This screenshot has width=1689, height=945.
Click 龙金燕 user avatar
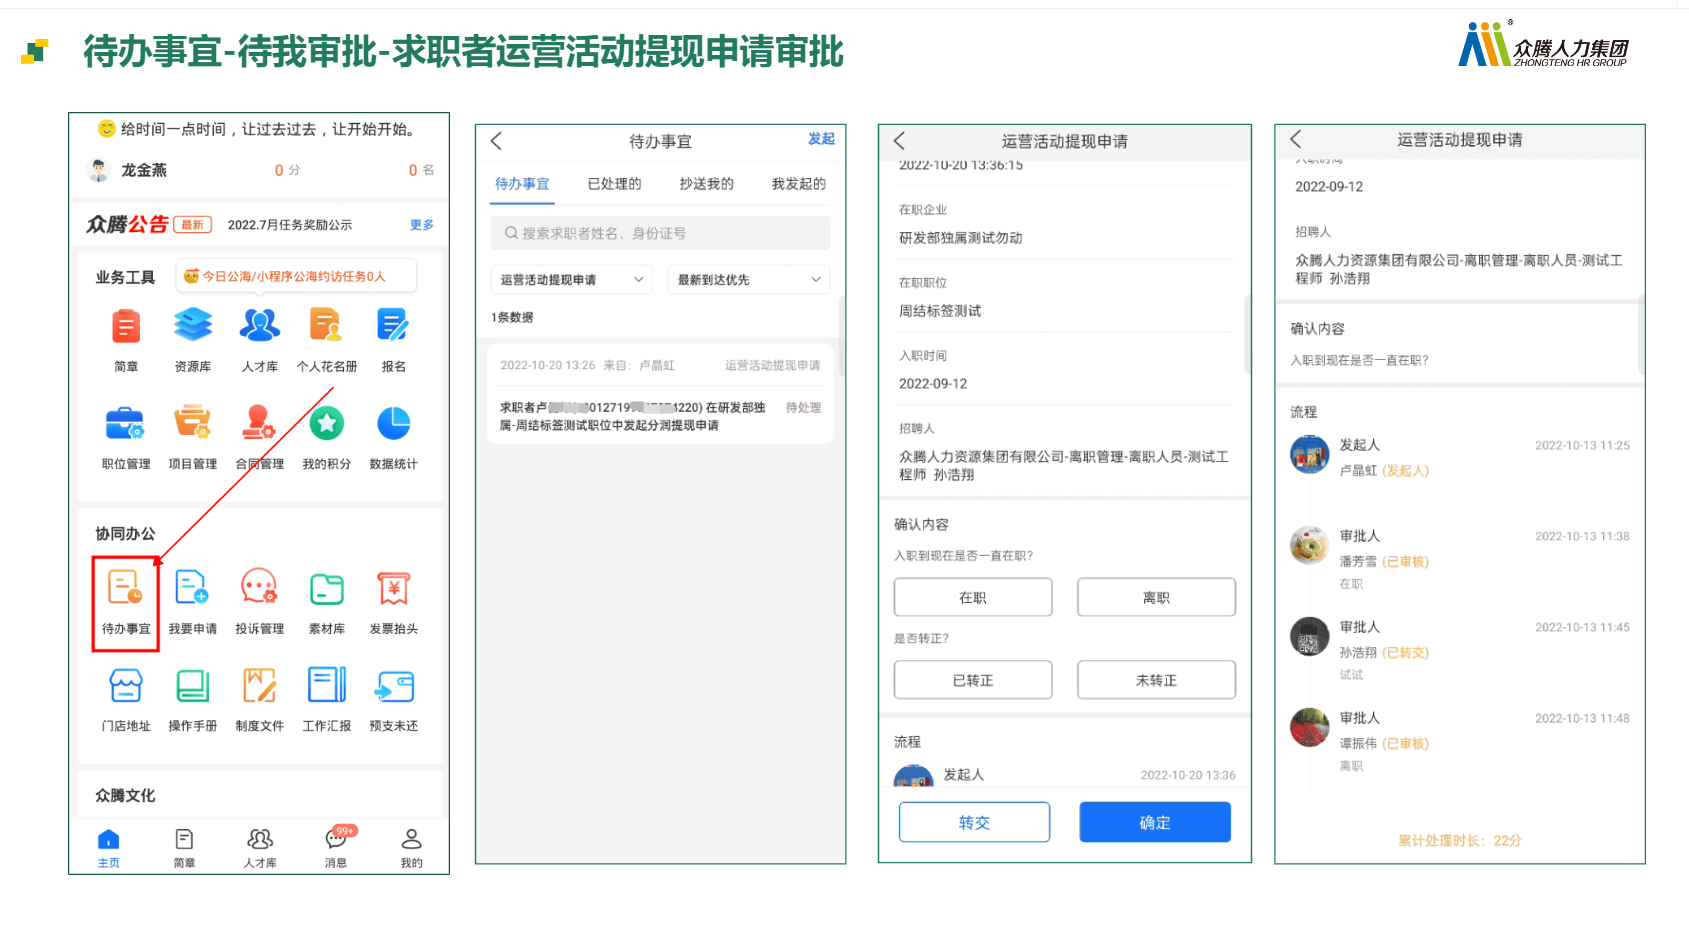tap(98, 170)
